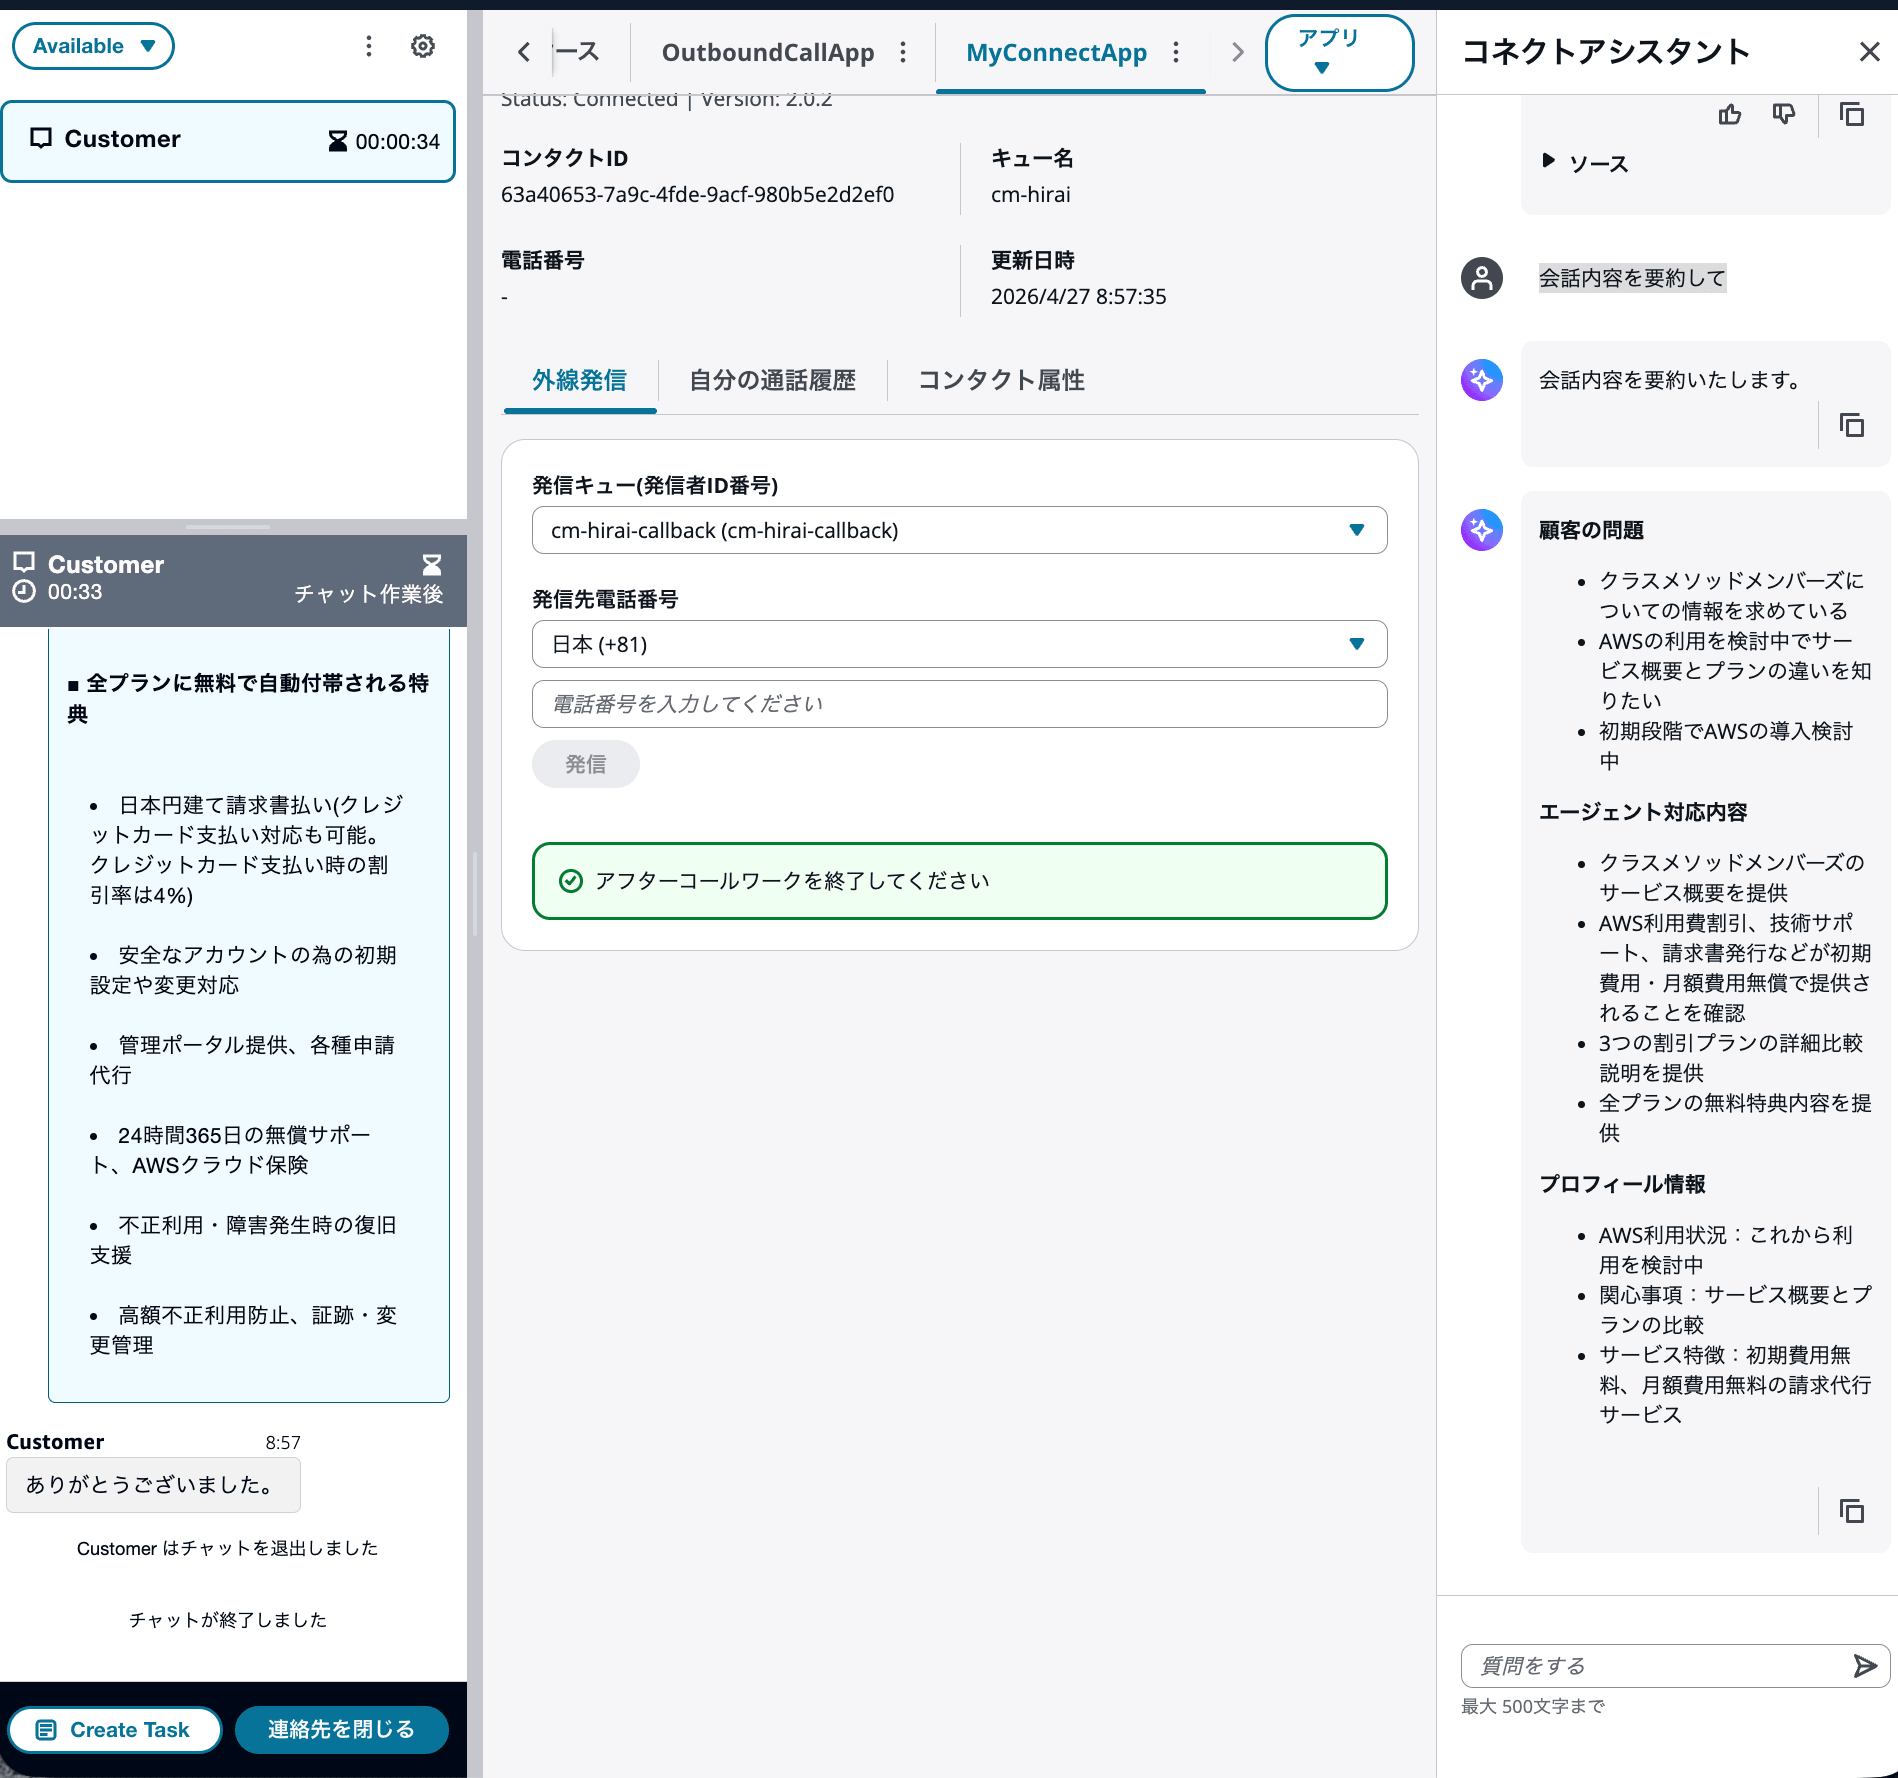Open the settings gear icon
1898x1778 pixels.
click(x=423, y=45)
